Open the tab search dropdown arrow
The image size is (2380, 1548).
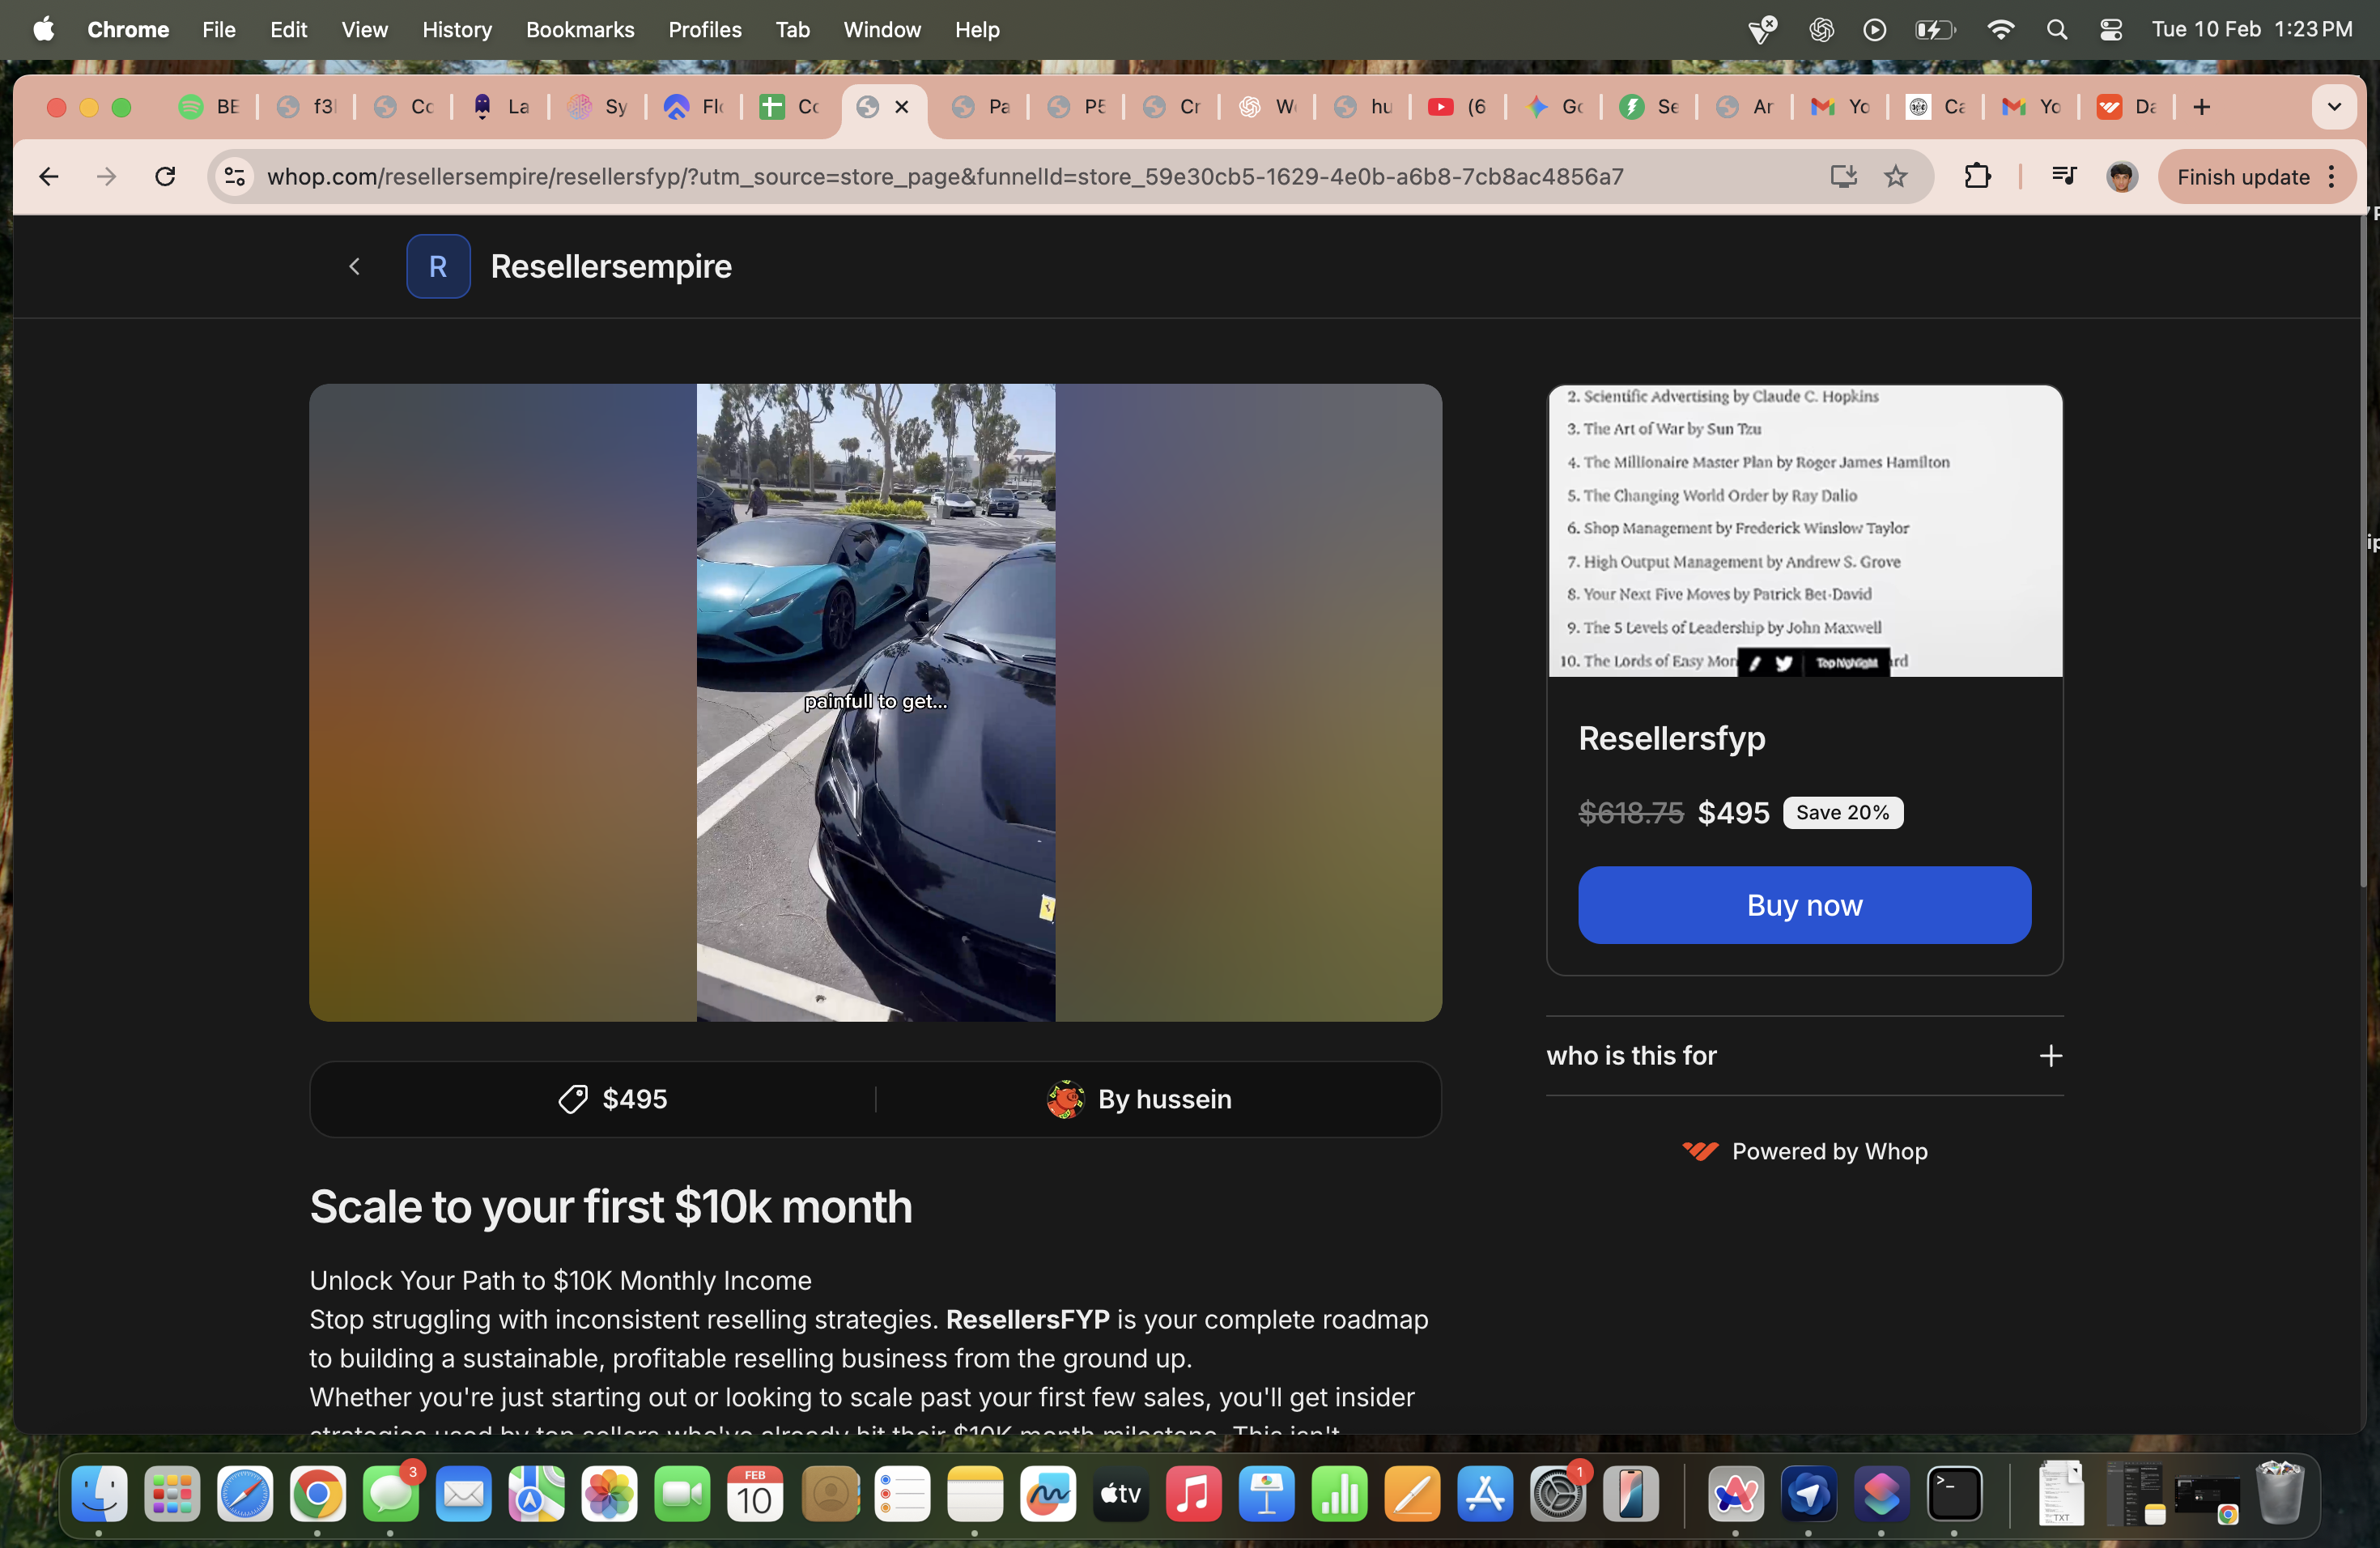coord(2334,107)
